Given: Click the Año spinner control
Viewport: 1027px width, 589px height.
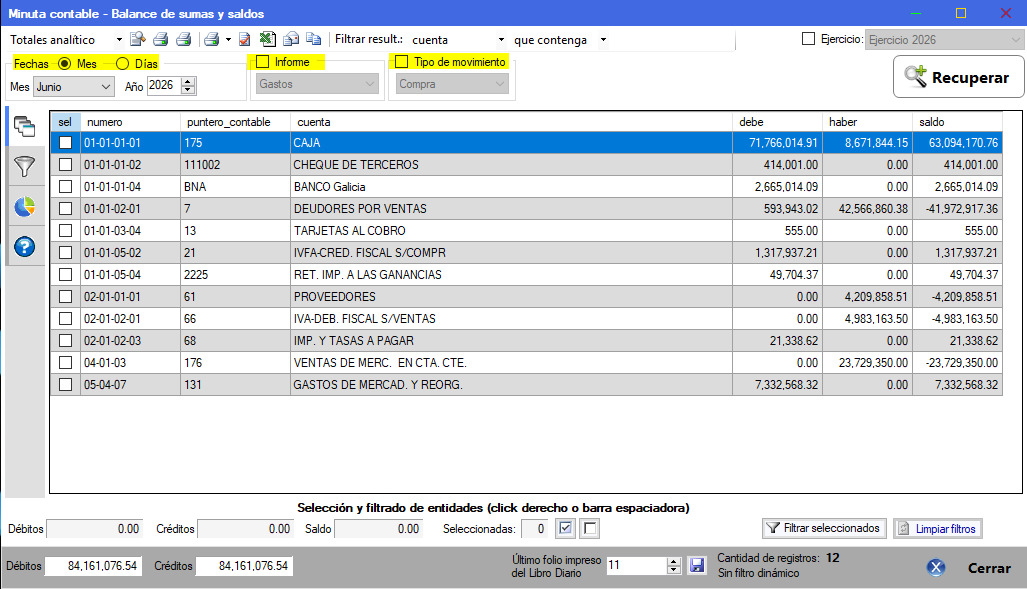Looking at the screenshot, I should (189, 85).
